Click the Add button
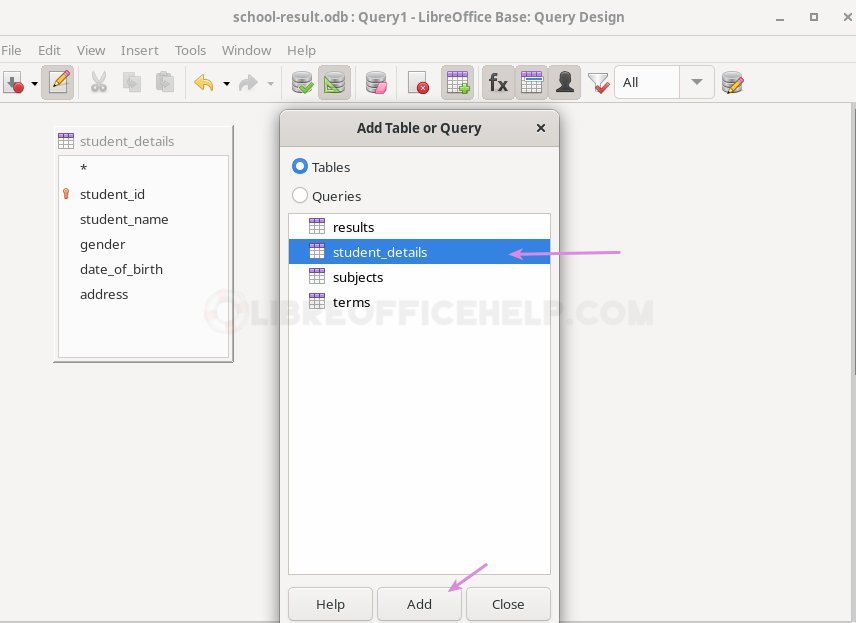This screenshot has height=623, width=856. 419,604
